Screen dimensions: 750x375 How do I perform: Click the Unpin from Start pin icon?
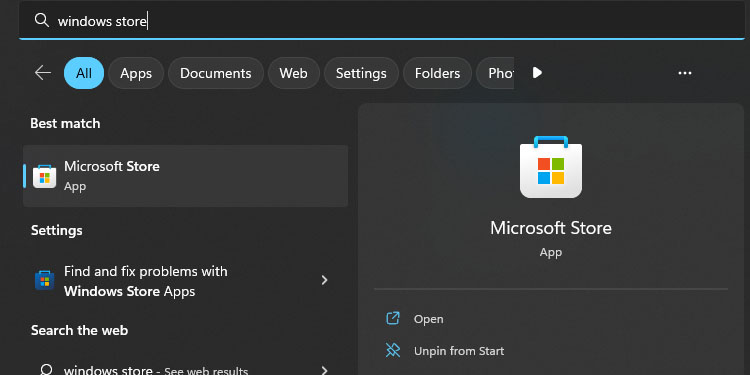(x=393, y=351)
